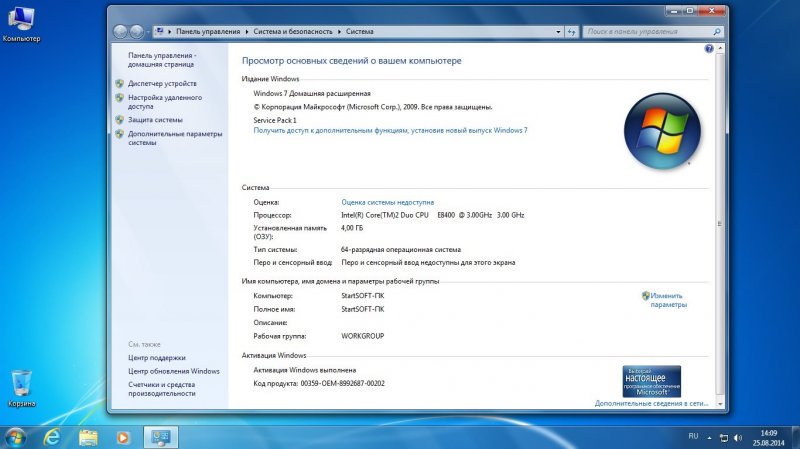Viewport: 800px width, 449px height.
Task: Click the Service Pack 1 text
Action: 275,120
